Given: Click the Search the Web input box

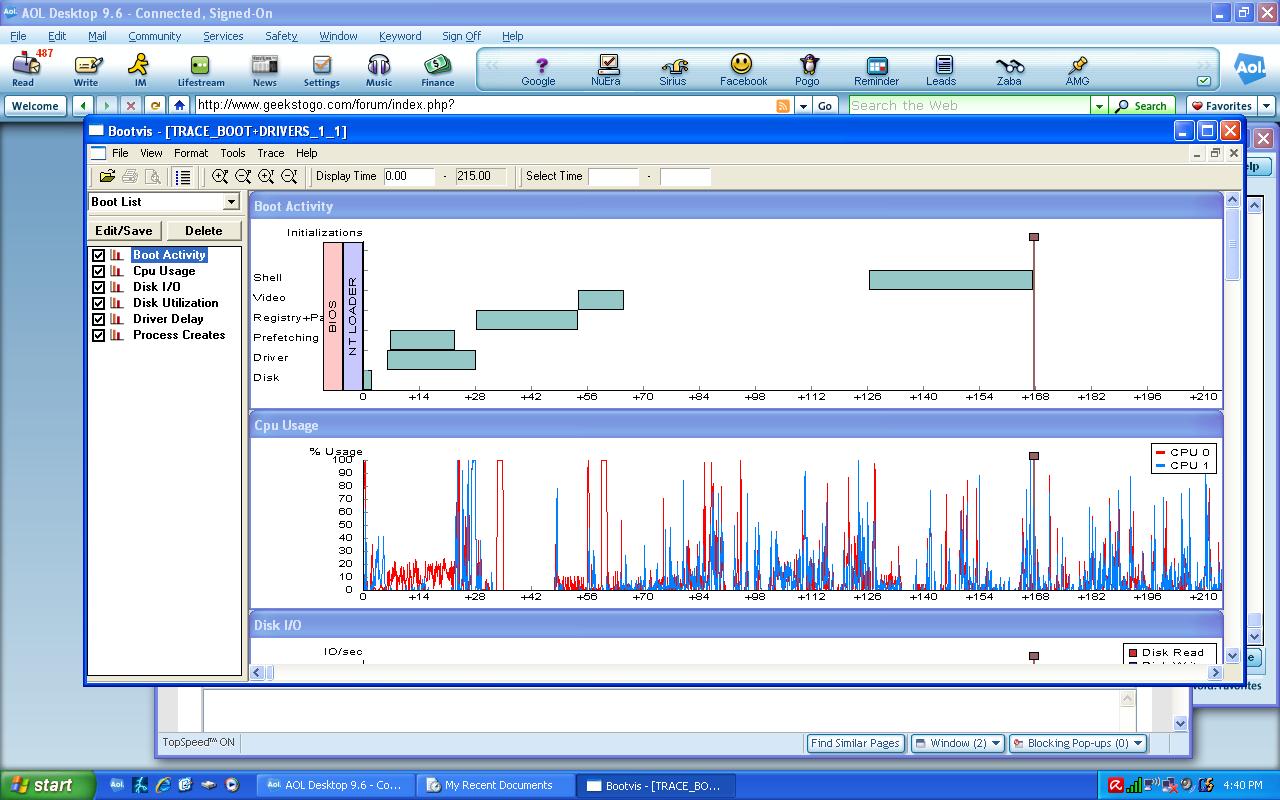Looking at the screenshot, I should pos(969,105).
